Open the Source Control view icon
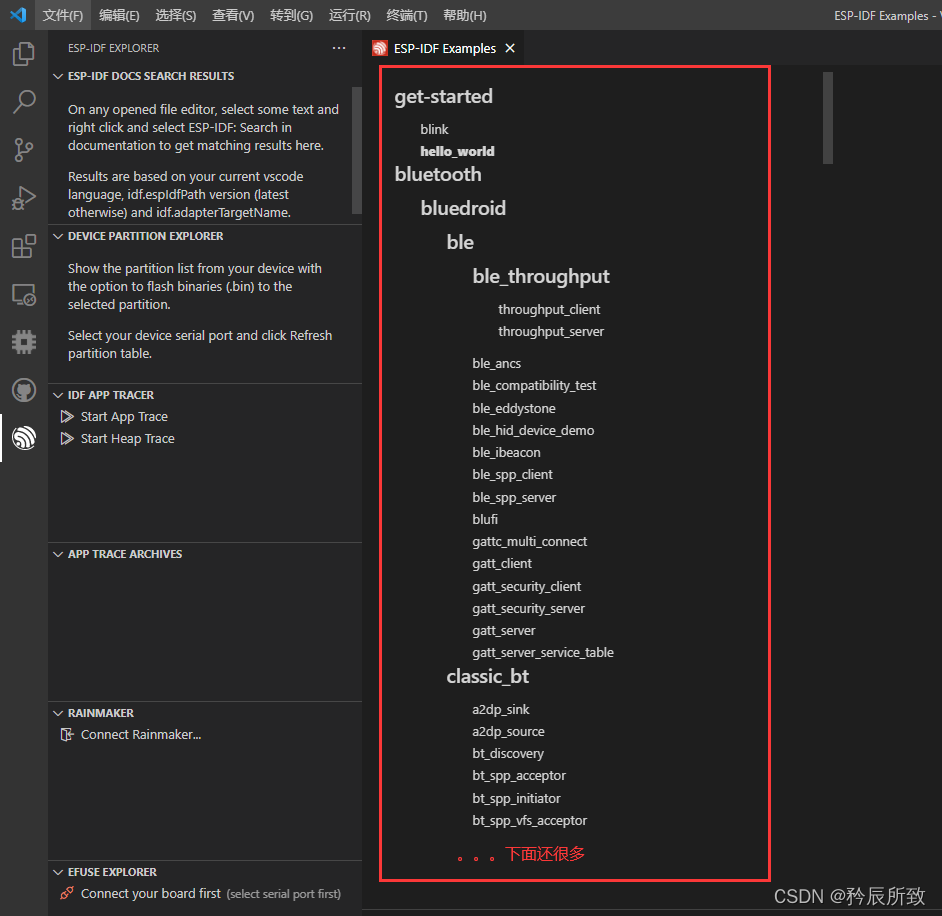This screenshot has height=916, width=942. [x=24, y=150]
